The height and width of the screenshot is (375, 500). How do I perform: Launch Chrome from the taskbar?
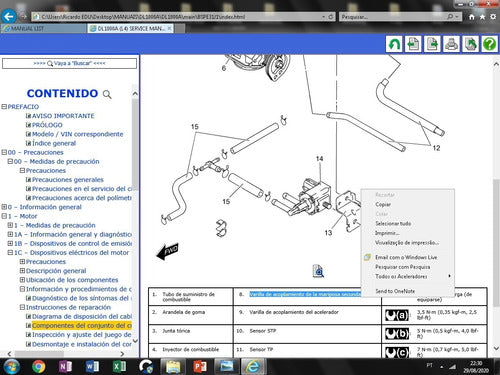[x=38, y=366]
